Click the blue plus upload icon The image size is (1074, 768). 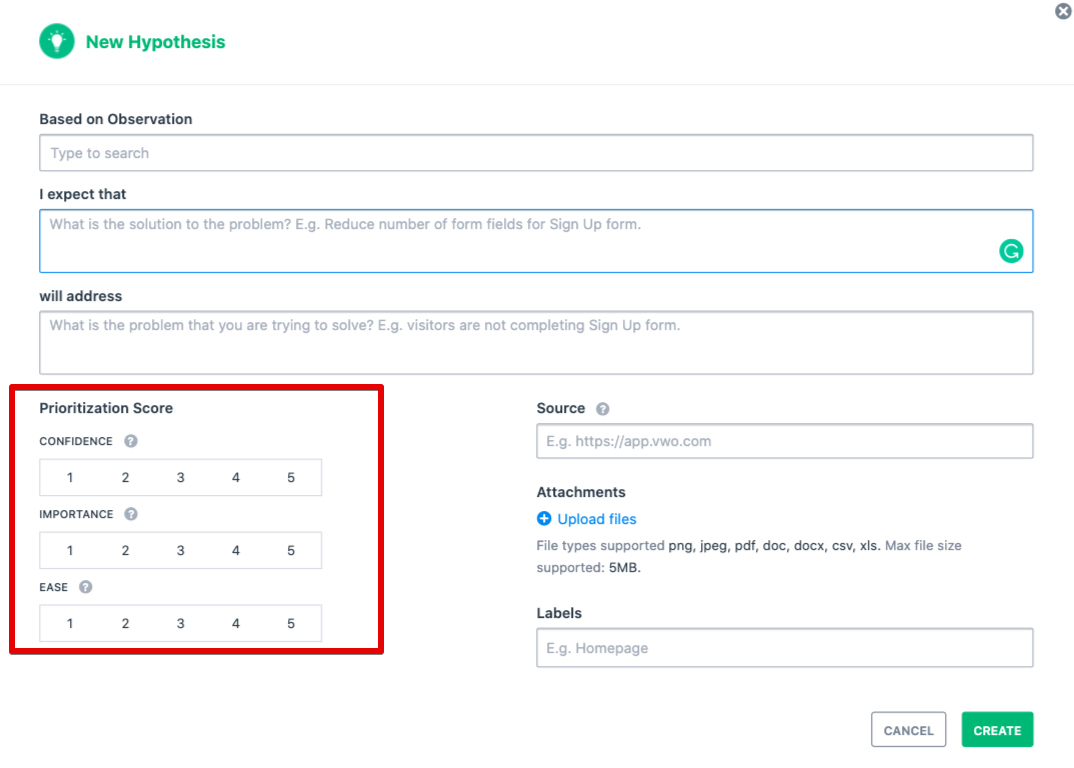tap(544, 519)
